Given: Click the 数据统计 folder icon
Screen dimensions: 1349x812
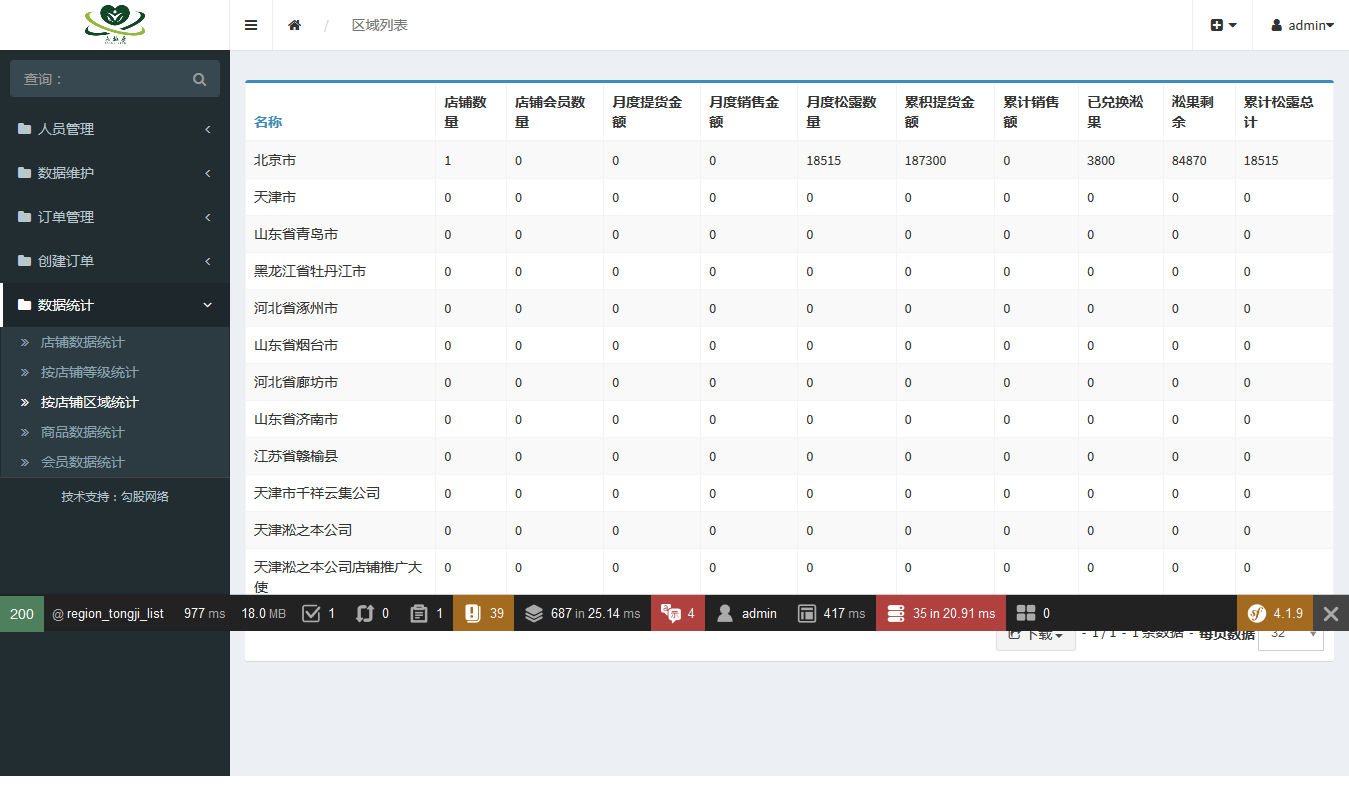Looking at the screenshot, I should point(25,305).
